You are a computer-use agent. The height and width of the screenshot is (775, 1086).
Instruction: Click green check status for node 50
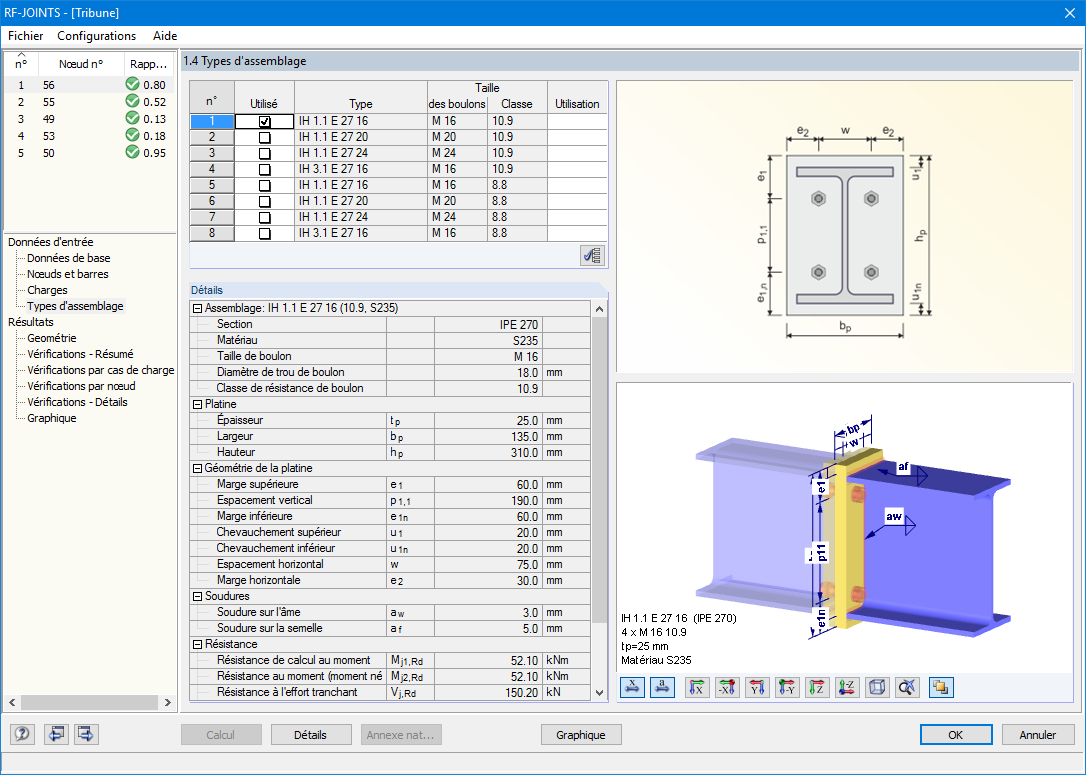click(x=132, y=152)
